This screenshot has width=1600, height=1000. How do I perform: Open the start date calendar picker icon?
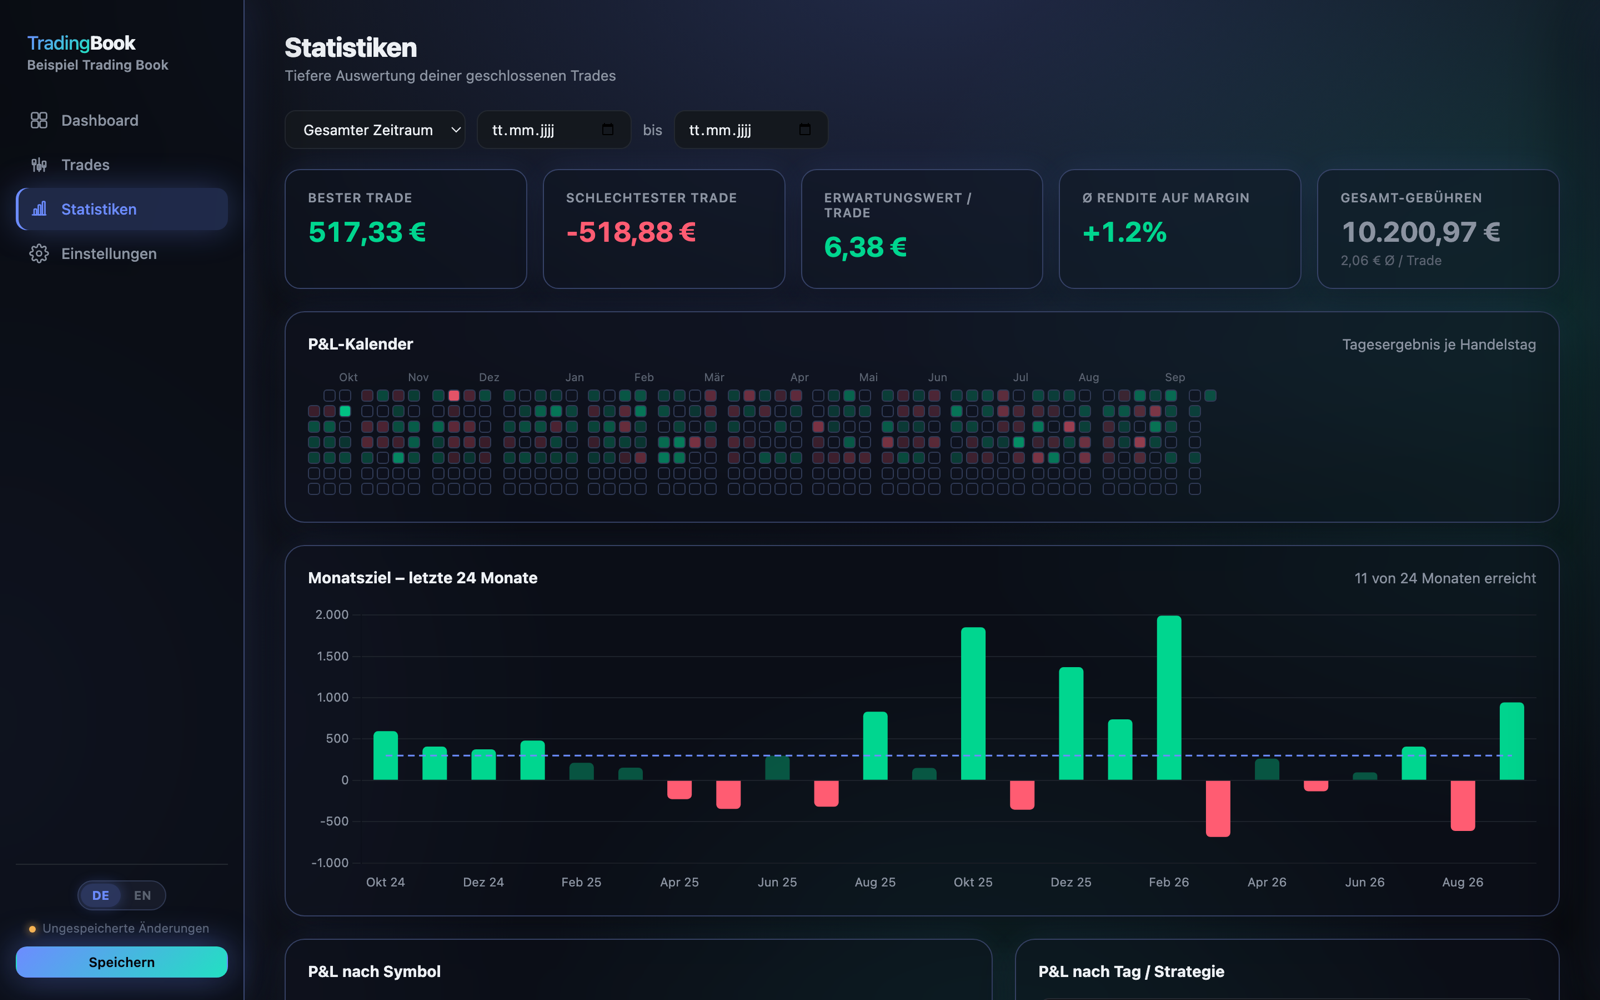pos(608,130)
